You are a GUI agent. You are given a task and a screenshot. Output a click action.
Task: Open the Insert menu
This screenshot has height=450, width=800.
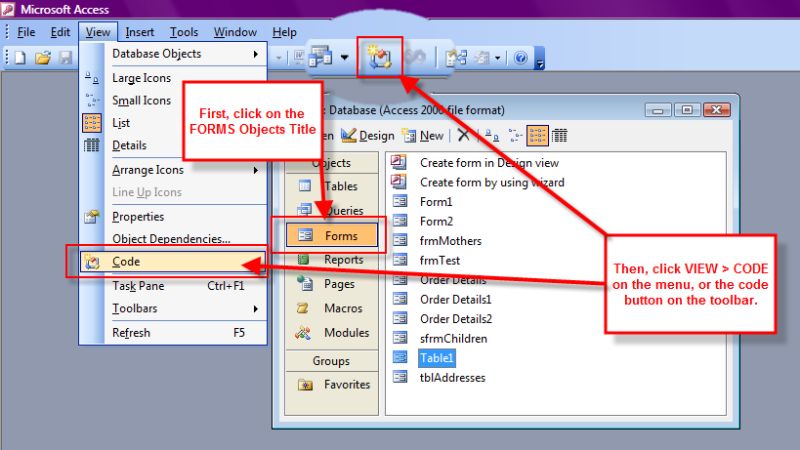[139, 32]
